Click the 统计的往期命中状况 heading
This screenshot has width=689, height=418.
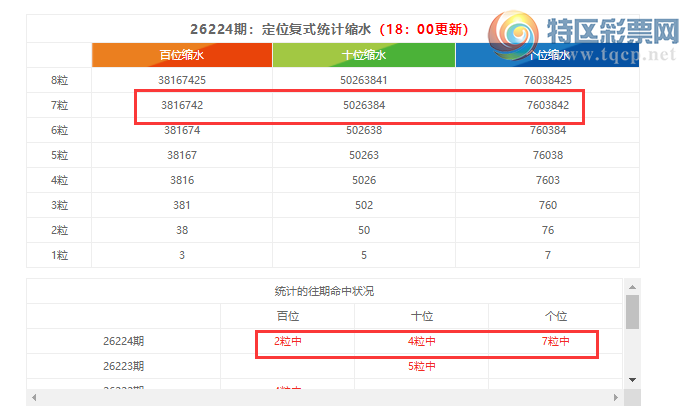324,291
